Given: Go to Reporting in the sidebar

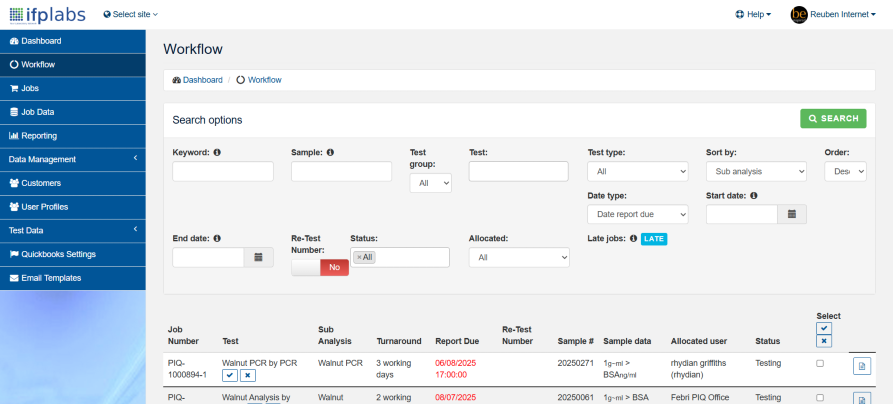Looking at the screenshot, I should coord(38,136).
